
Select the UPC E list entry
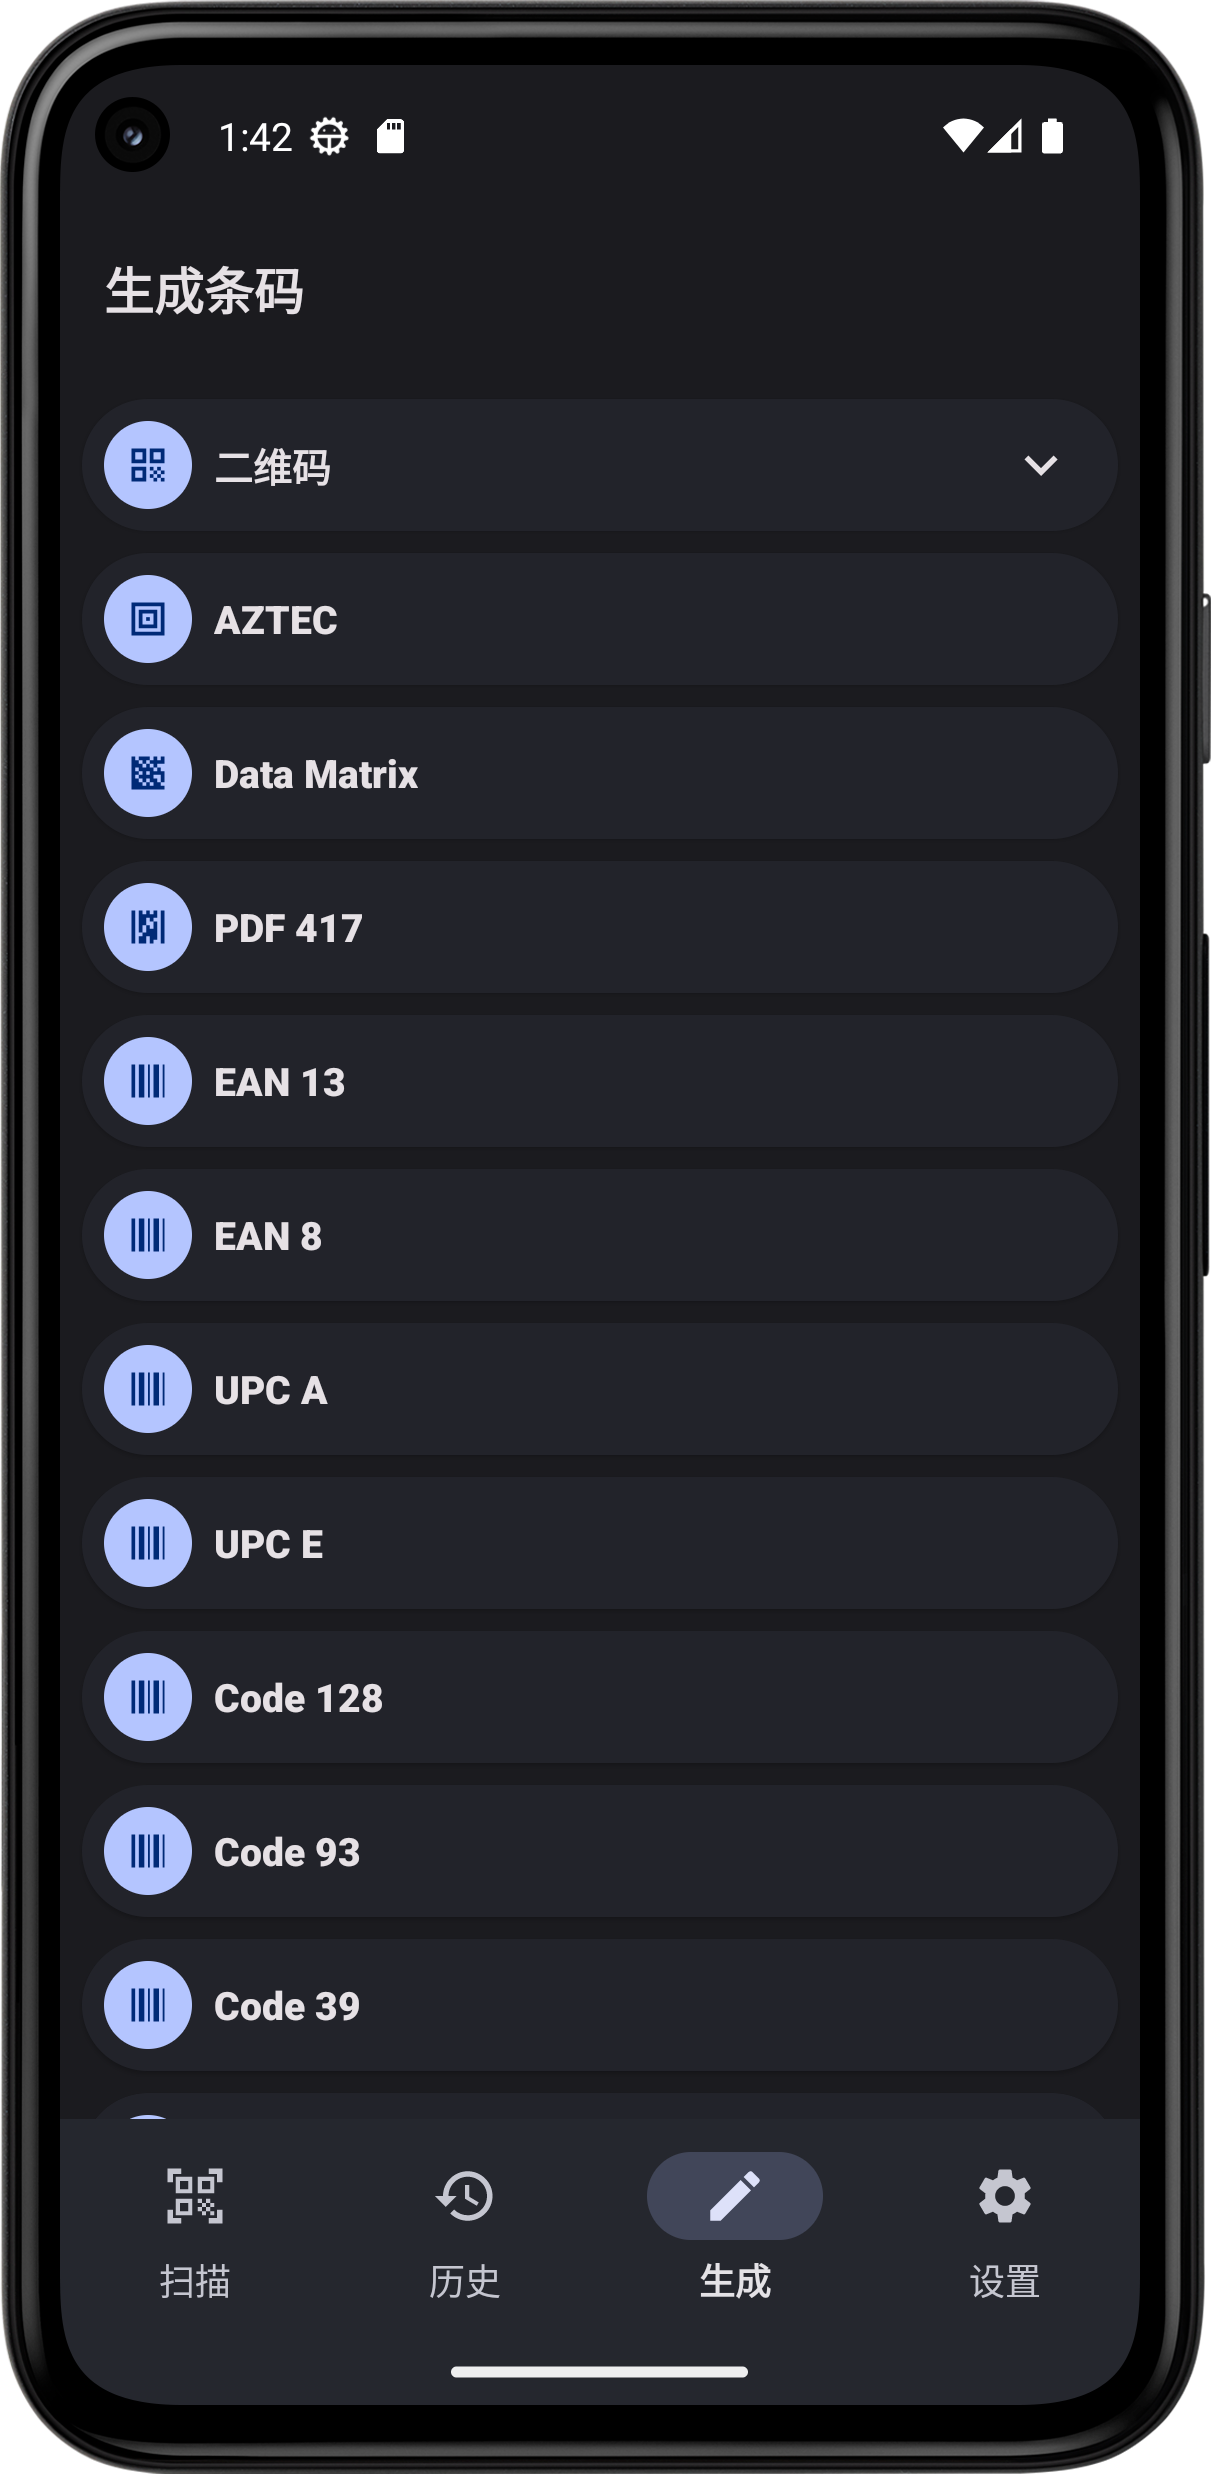(600, 1543)
